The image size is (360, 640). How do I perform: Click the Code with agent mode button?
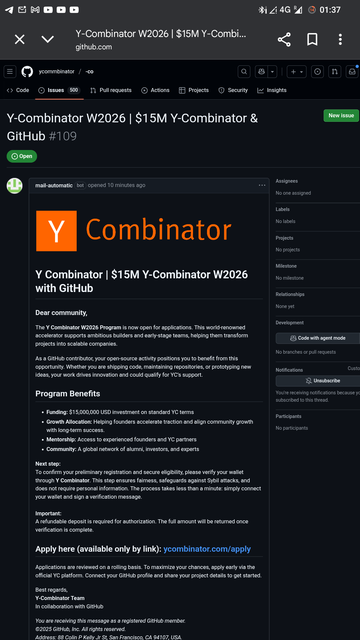point(318,338)
